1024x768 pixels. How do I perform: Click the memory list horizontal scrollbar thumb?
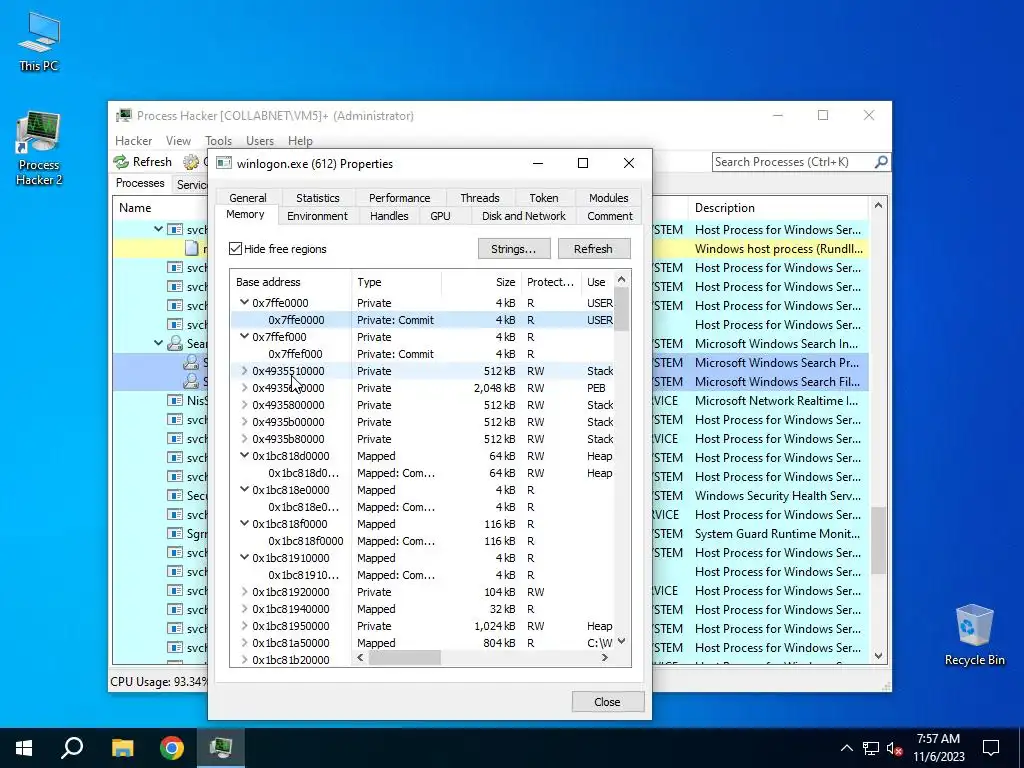click(404, 658)
